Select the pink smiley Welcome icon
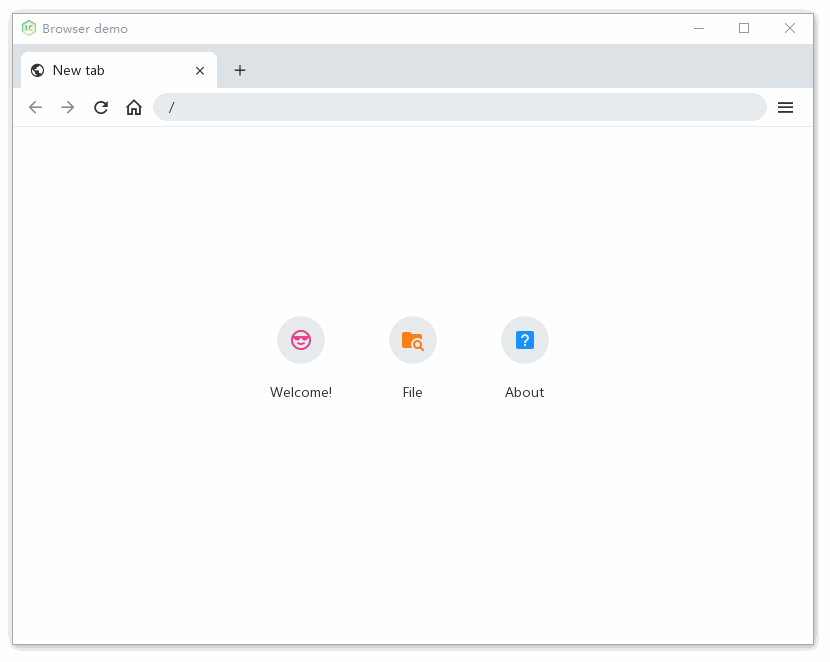Image resolution: width=830 pixels, height=662 pixels. tap(301, 340)
